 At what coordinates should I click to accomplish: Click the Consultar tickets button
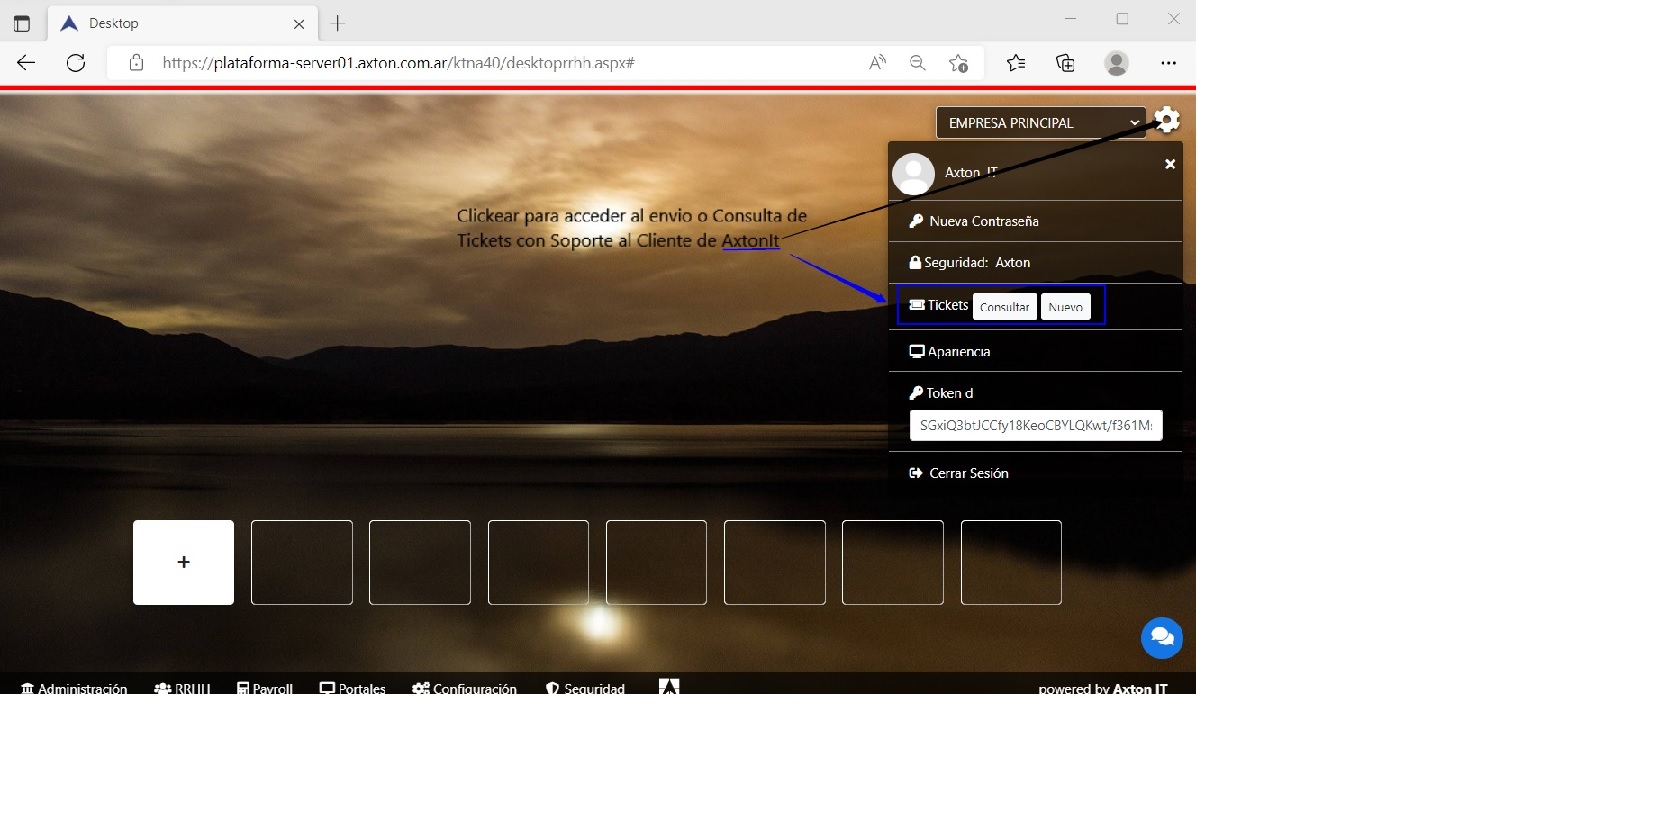pos(1004,306)
